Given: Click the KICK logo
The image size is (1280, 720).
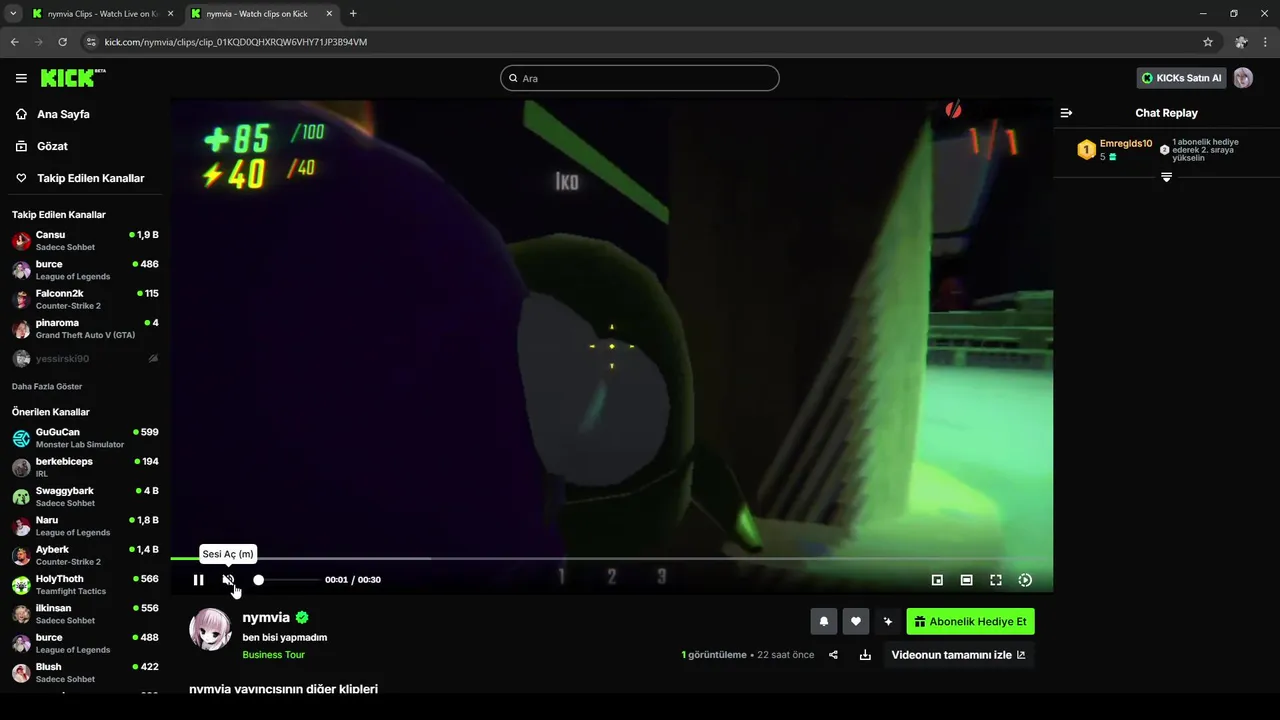Looking at the screenshot, I should coord(73,78).
